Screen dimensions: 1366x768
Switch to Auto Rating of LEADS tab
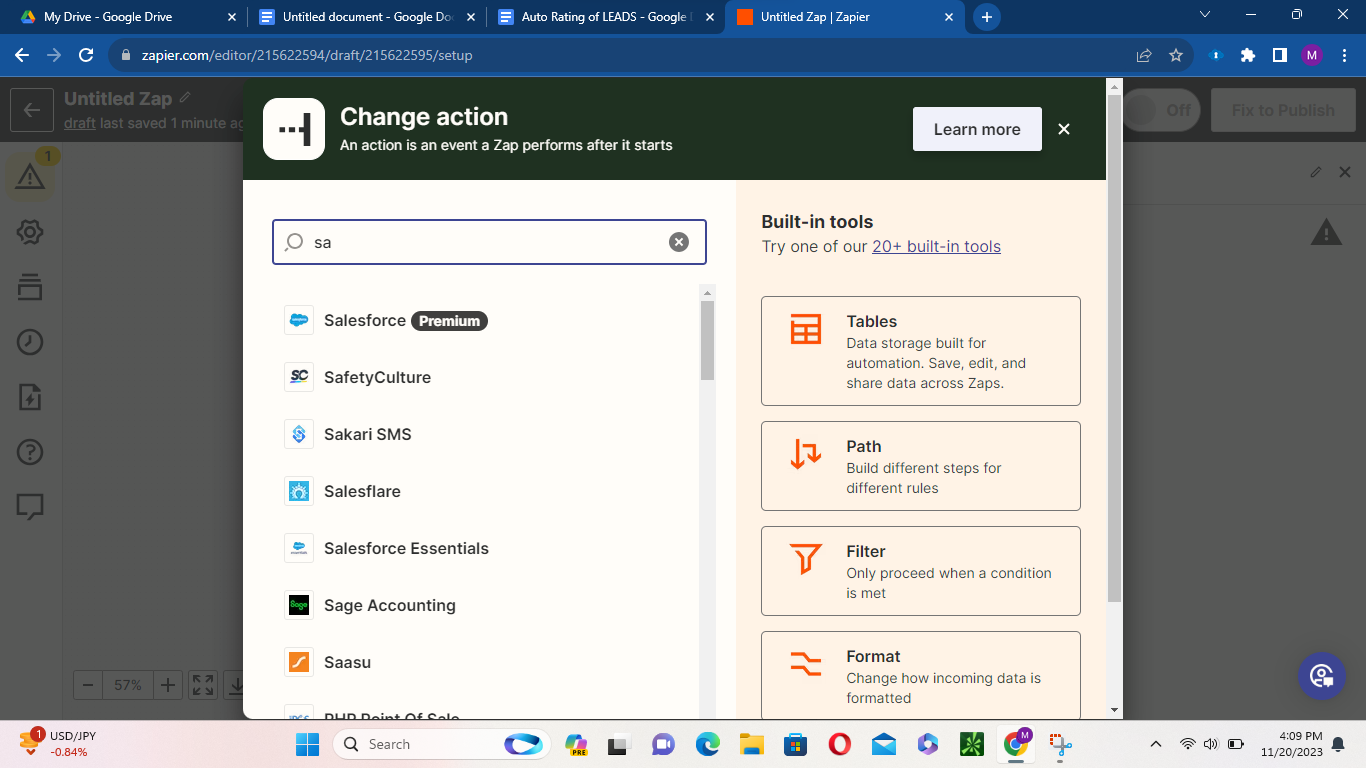[605, 17]
